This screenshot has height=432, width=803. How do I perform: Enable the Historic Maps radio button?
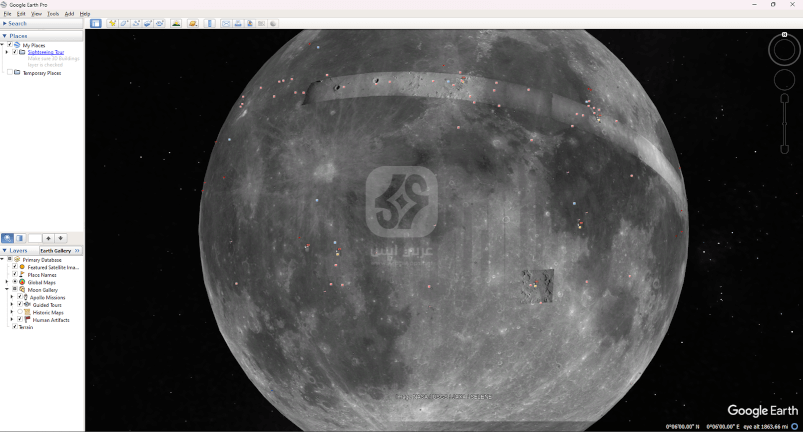pos(20,312)
